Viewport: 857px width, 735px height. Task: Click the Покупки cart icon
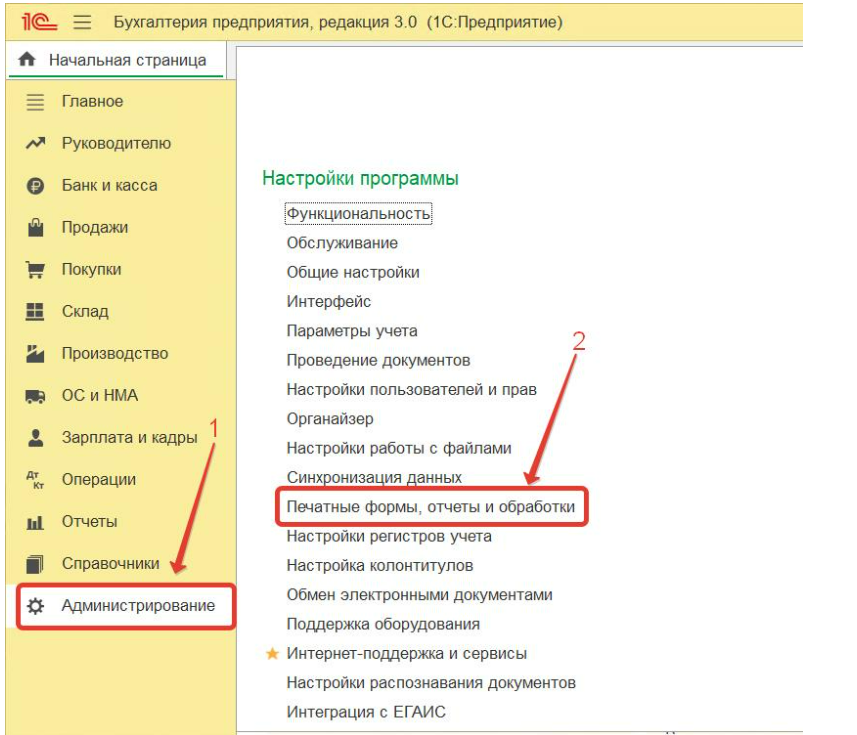click(36, 269)
